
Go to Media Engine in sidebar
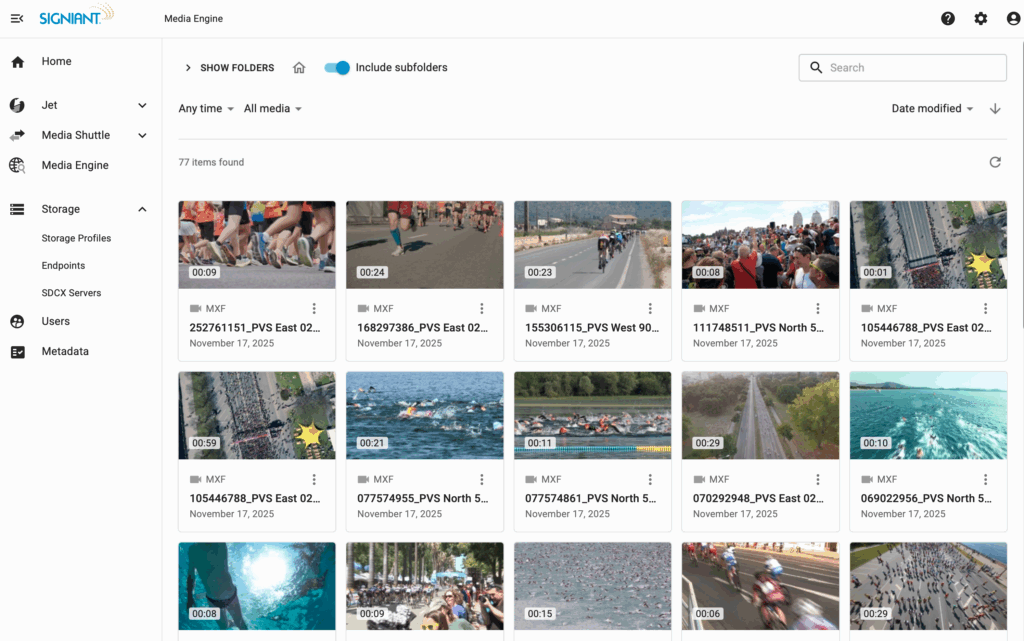coord(75,165)
